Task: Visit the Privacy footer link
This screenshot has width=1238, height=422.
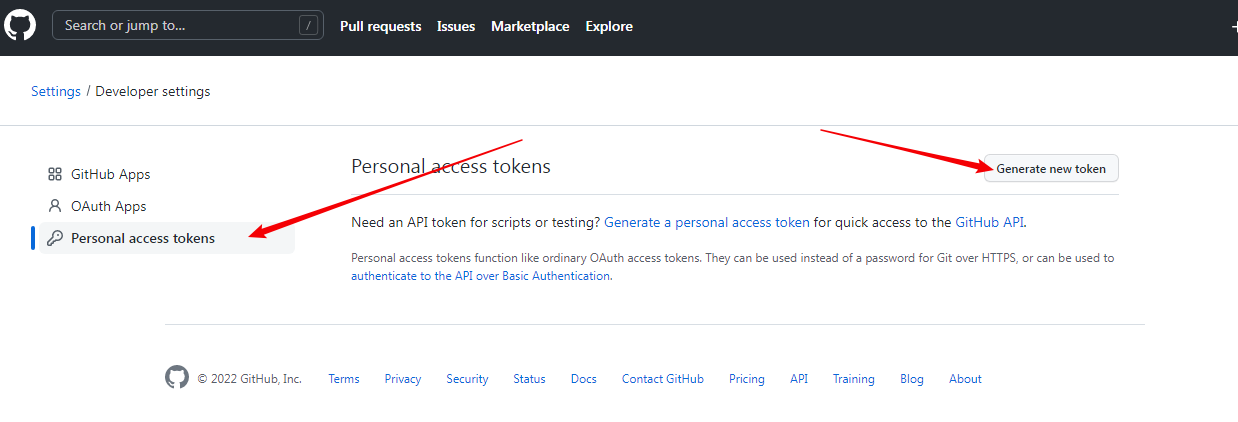Action: 403,379
